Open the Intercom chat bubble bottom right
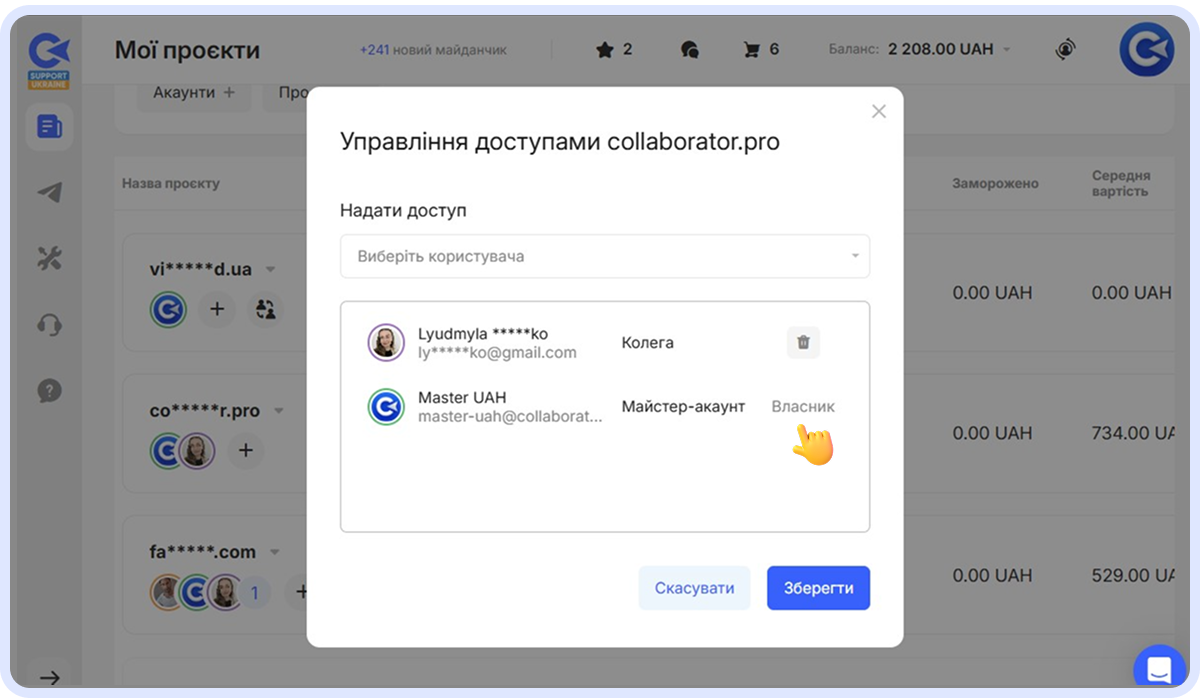The width and height of the screenshot is (1200, 698). [1159, 668]
